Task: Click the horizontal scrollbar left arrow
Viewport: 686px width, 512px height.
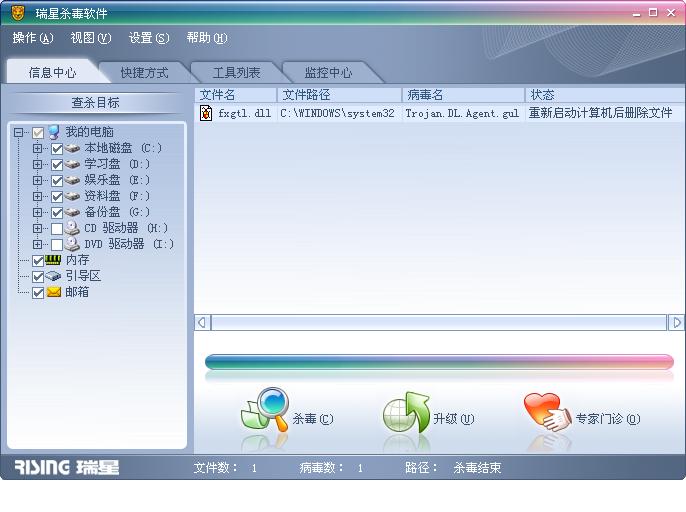Action: tap(203, 323)
